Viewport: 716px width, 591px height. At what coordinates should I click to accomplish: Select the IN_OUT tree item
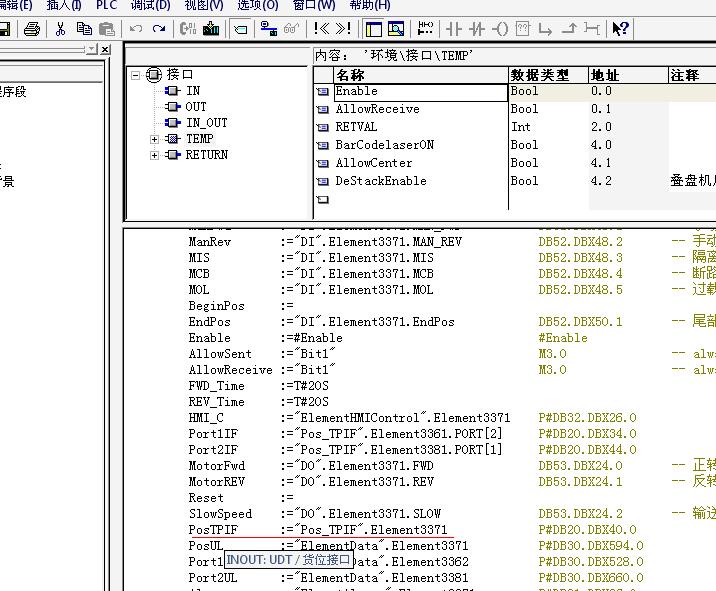click(x=206, y=123)
